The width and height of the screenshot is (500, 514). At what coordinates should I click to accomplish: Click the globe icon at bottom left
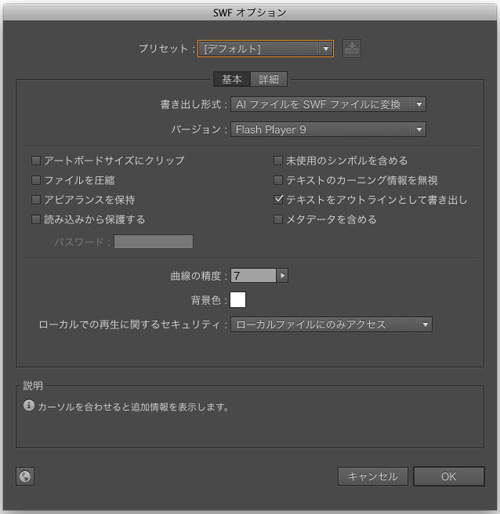[25, 476]
